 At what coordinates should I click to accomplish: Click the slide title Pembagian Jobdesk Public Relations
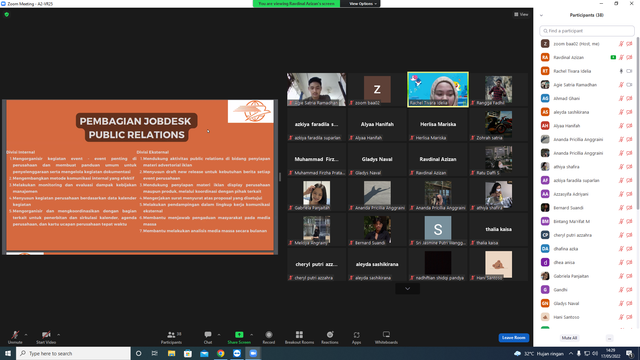136,128
